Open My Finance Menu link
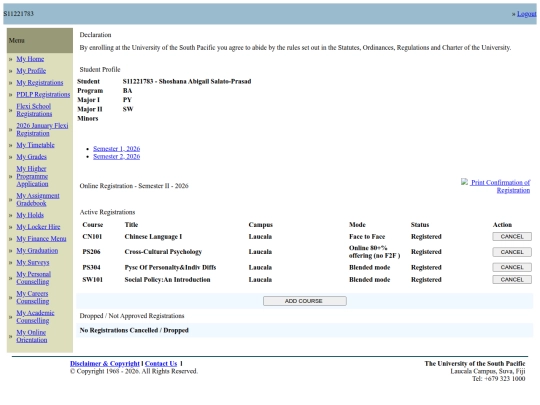Screen dimensions: 540x405 click(41, 239)
